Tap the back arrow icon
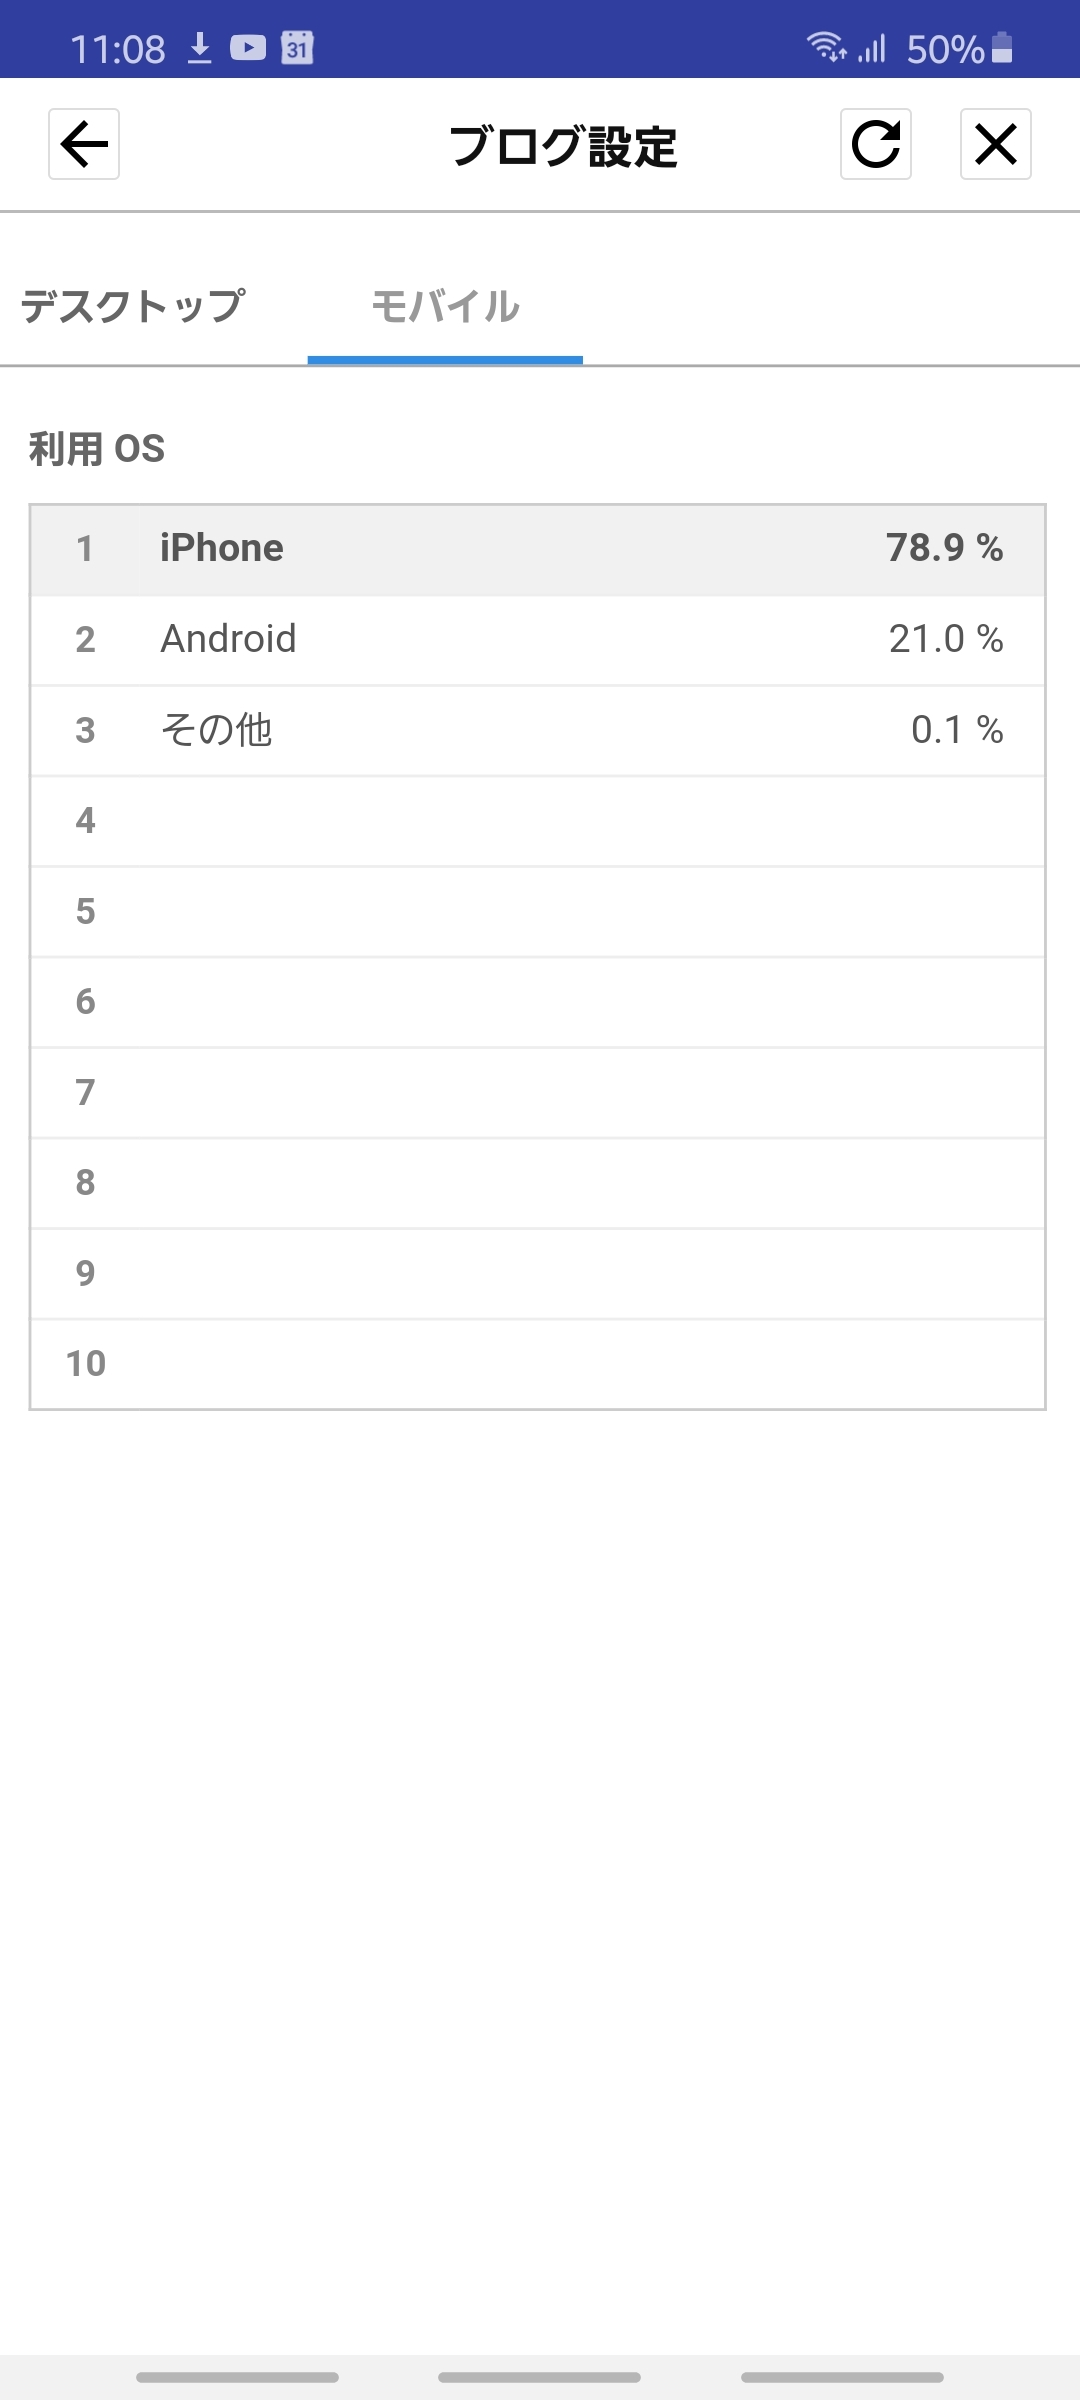This screenshot has width=1080, height=2400. pos(84,144)
